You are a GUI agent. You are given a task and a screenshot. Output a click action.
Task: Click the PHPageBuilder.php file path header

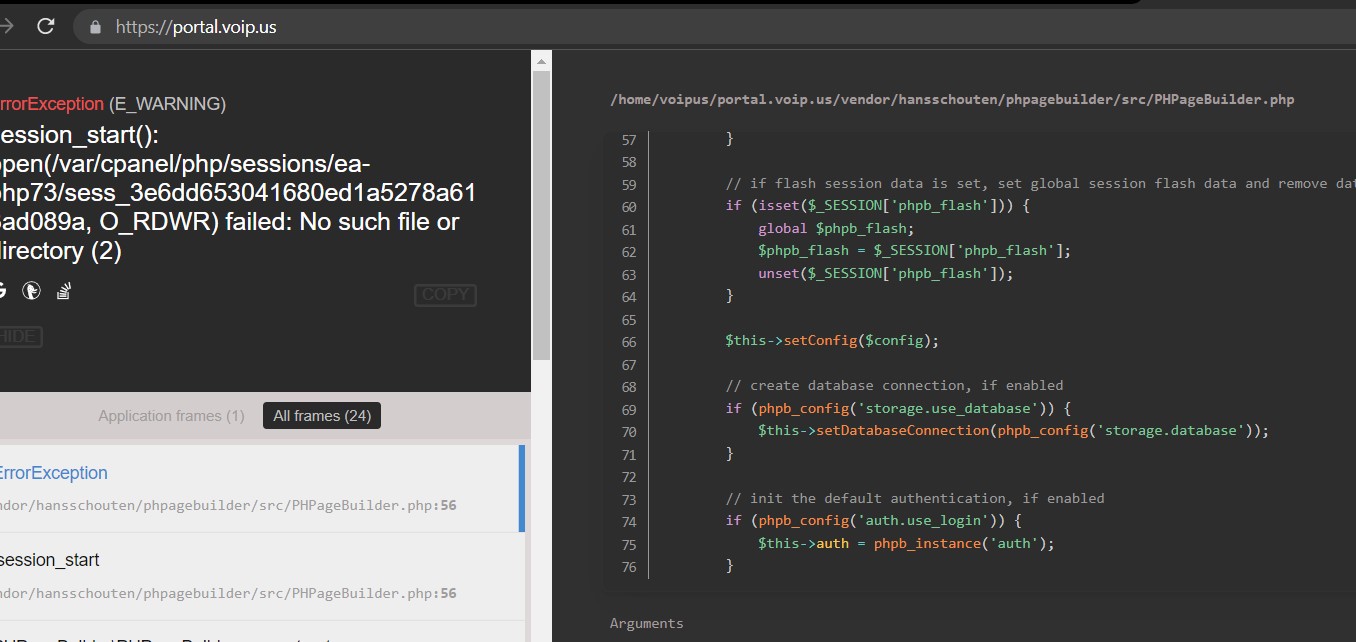click(952, 99)
